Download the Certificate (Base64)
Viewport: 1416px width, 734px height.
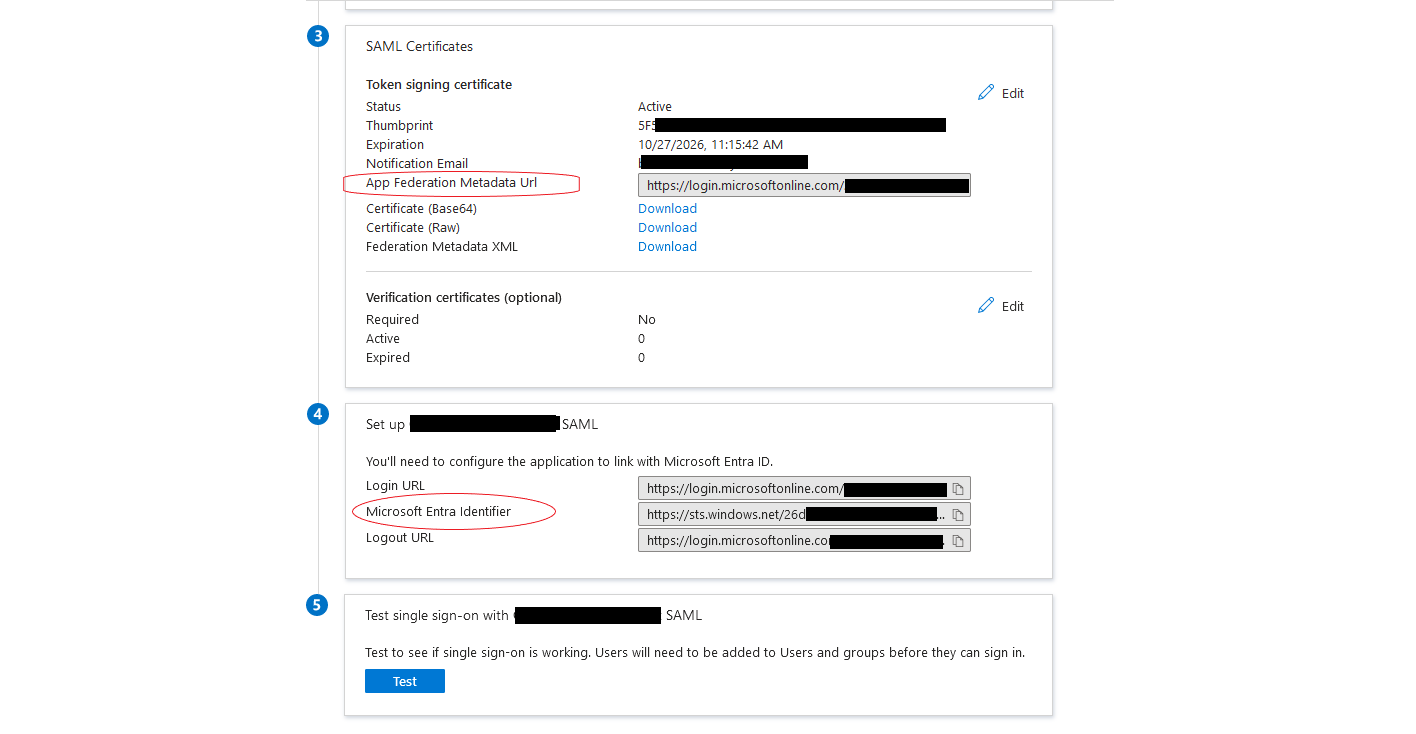pos(667,209)
